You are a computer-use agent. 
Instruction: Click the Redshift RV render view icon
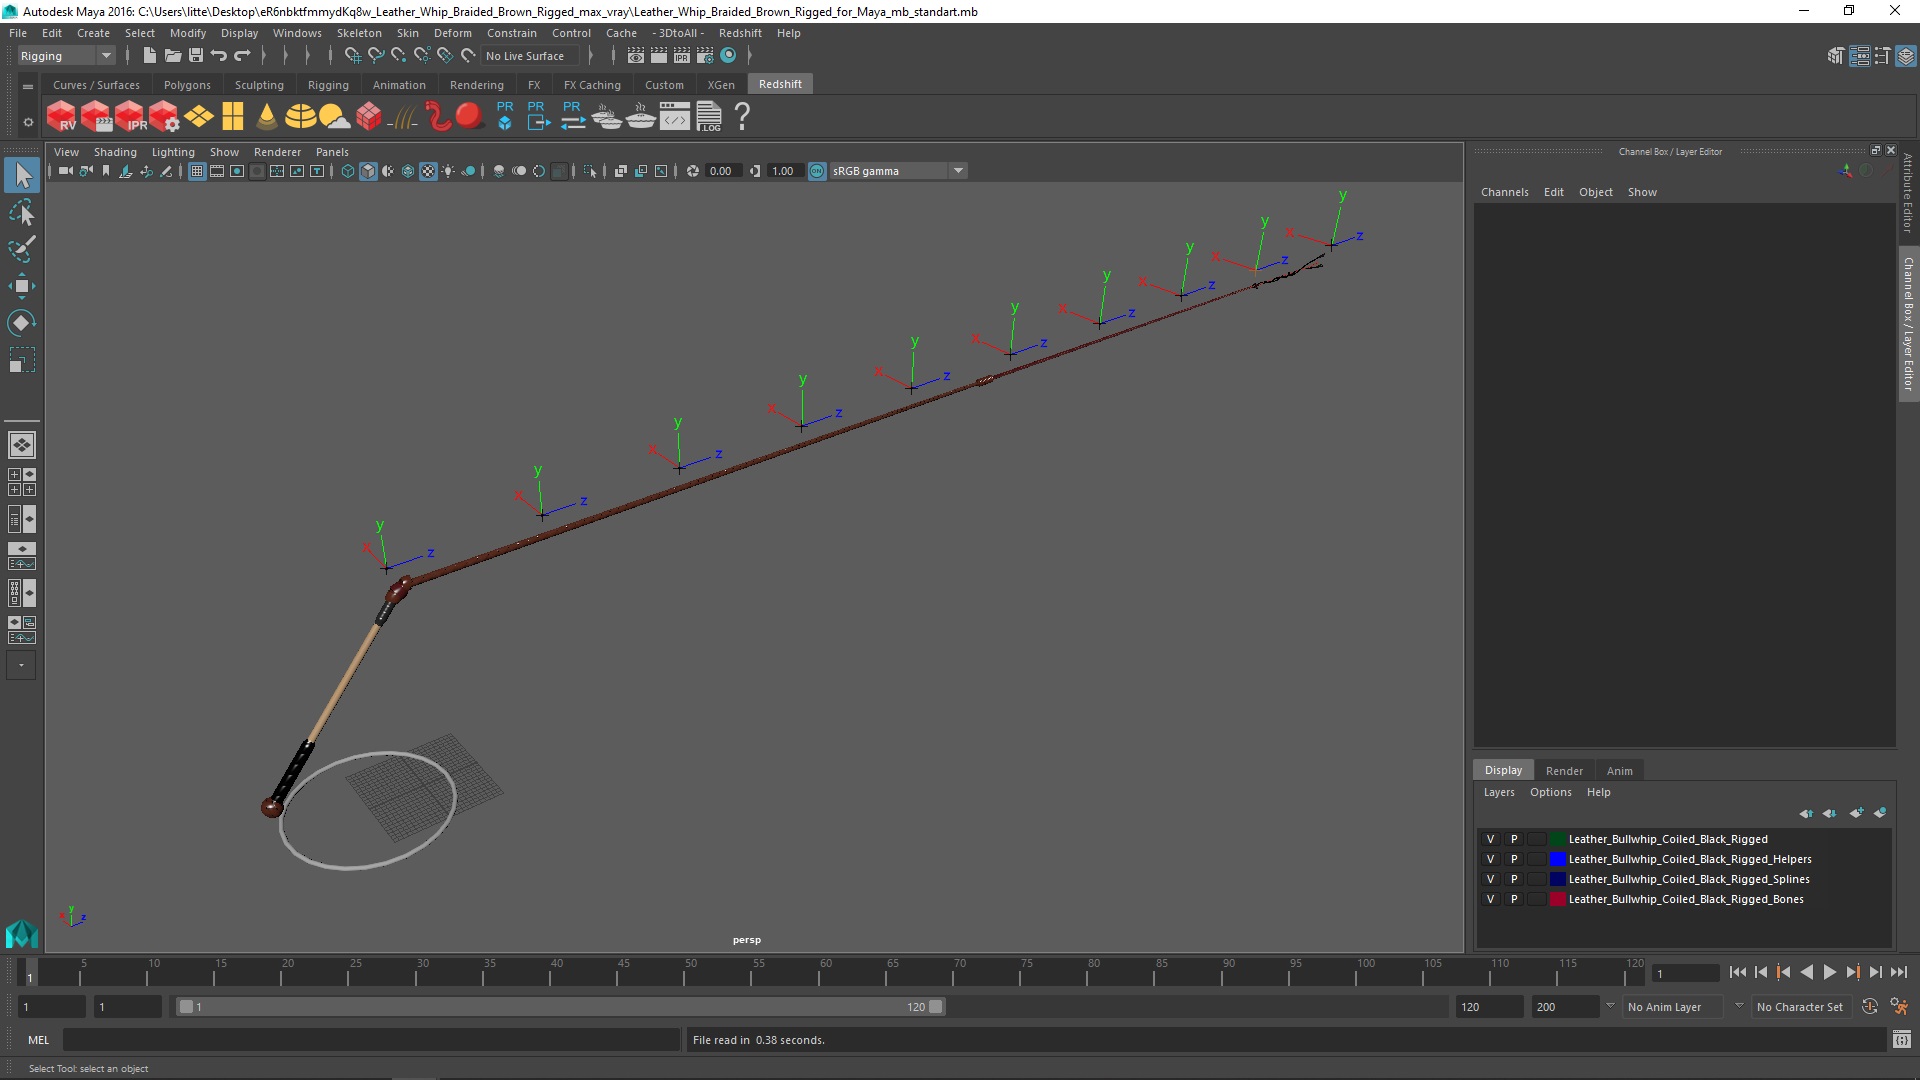click(62, 117)
